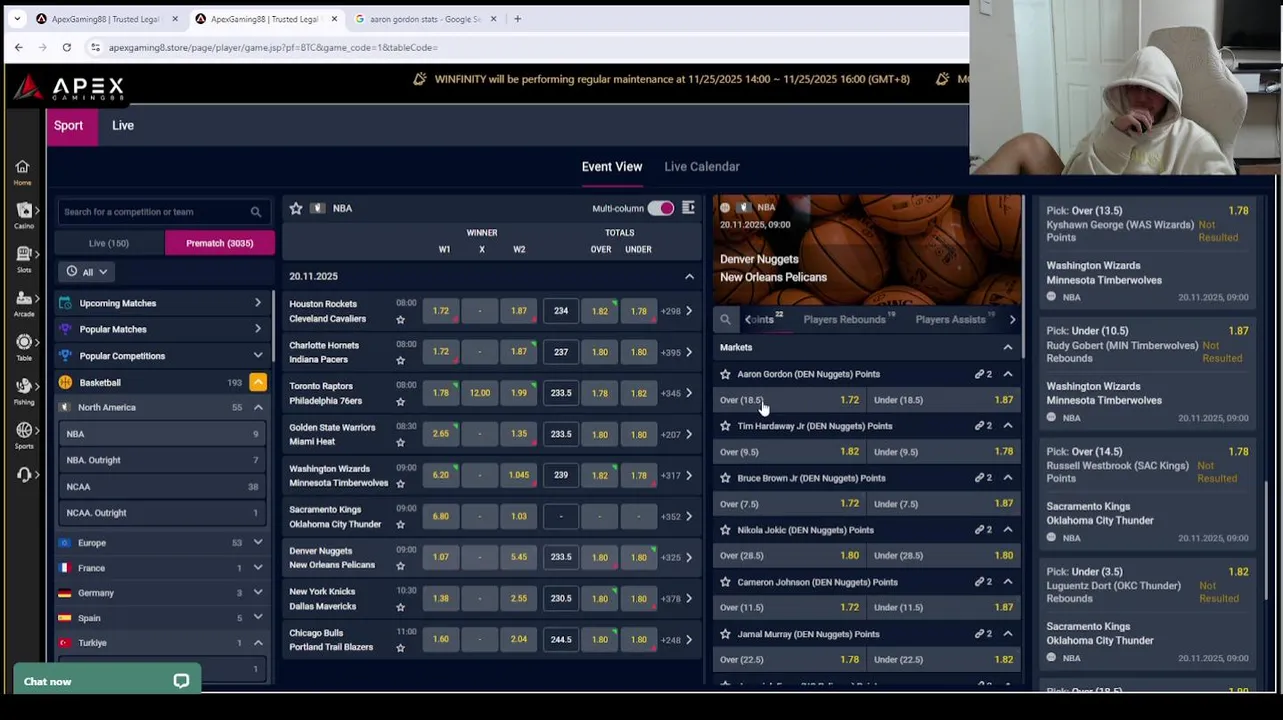Collapse the Basketball sport section
Image resolution: width=1283 pixels, height=720 pixels.
258,382
